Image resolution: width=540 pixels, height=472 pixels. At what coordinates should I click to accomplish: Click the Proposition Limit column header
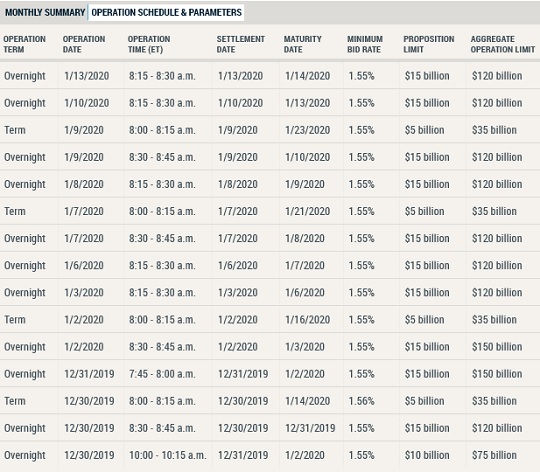click(x=429, y=44)
